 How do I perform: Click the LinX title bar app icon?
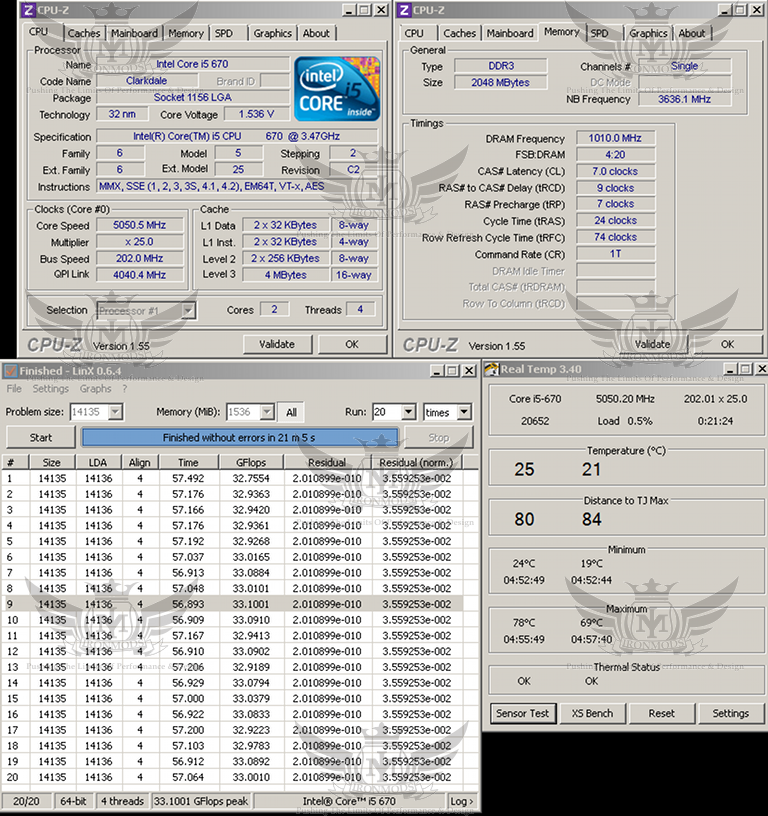pyautogui.click(x=10, y=371)
